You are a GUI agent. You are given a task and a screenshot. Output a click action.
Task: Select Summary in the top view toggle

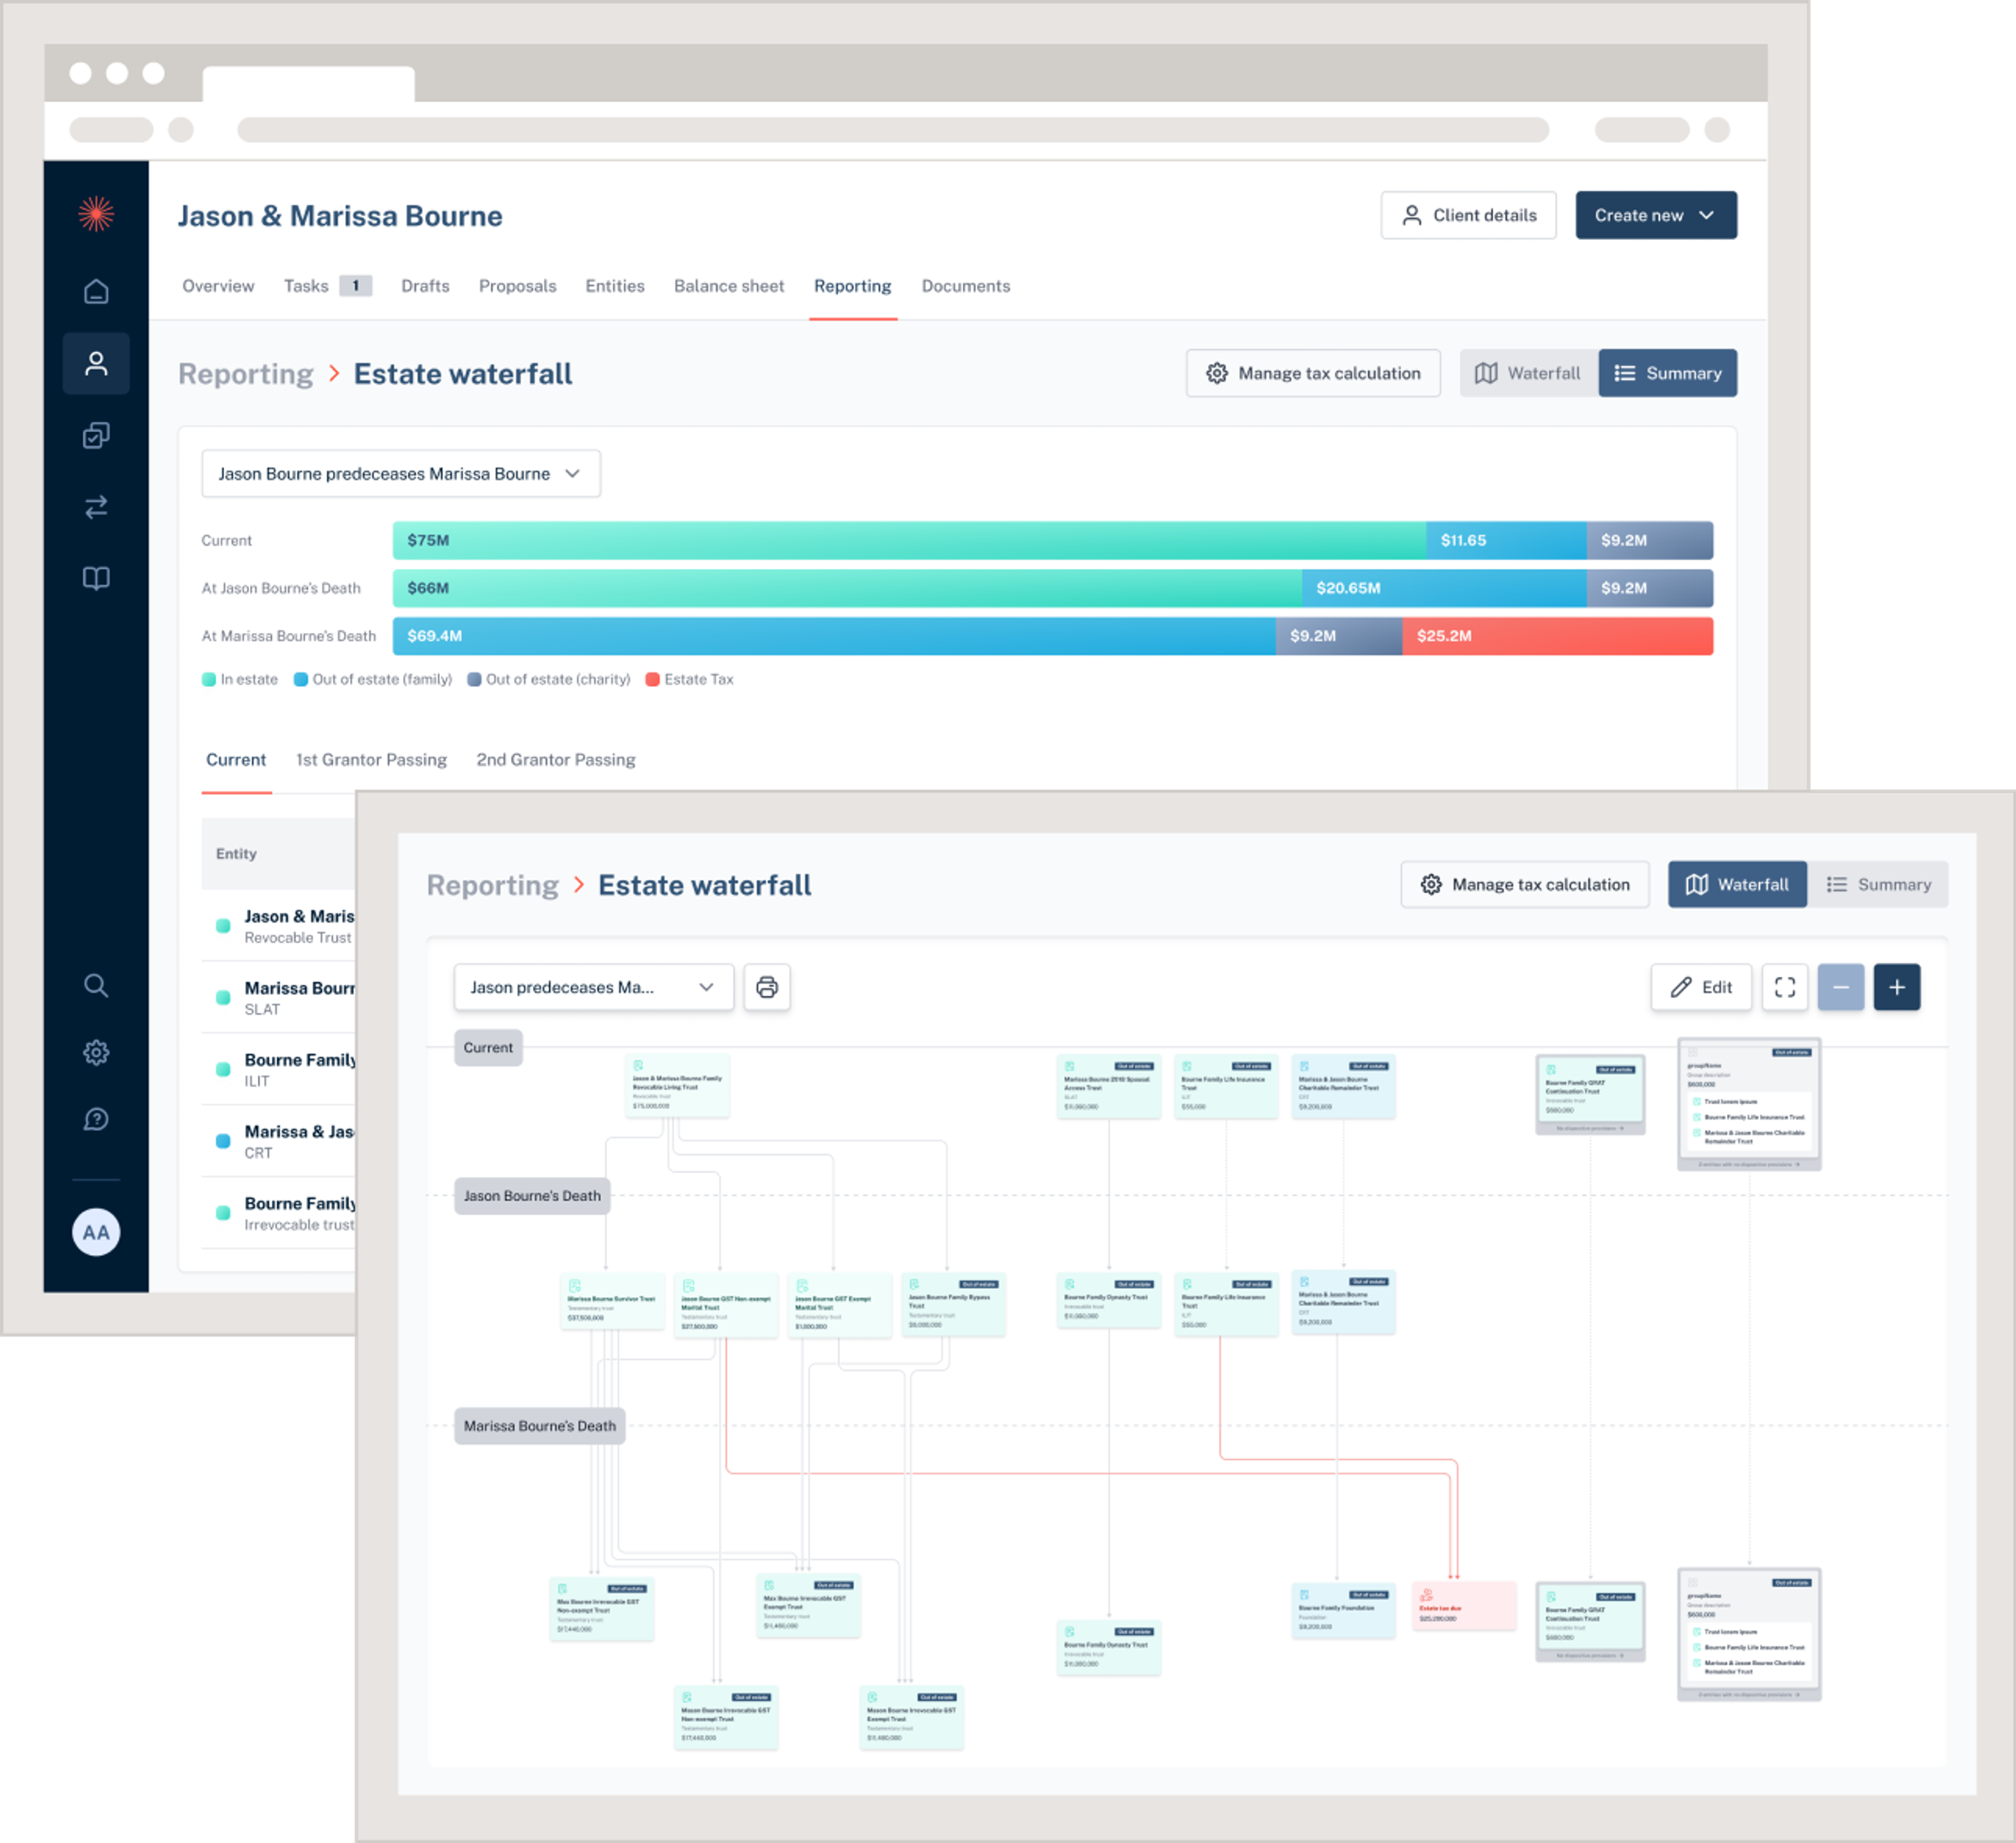point(1667,373)
